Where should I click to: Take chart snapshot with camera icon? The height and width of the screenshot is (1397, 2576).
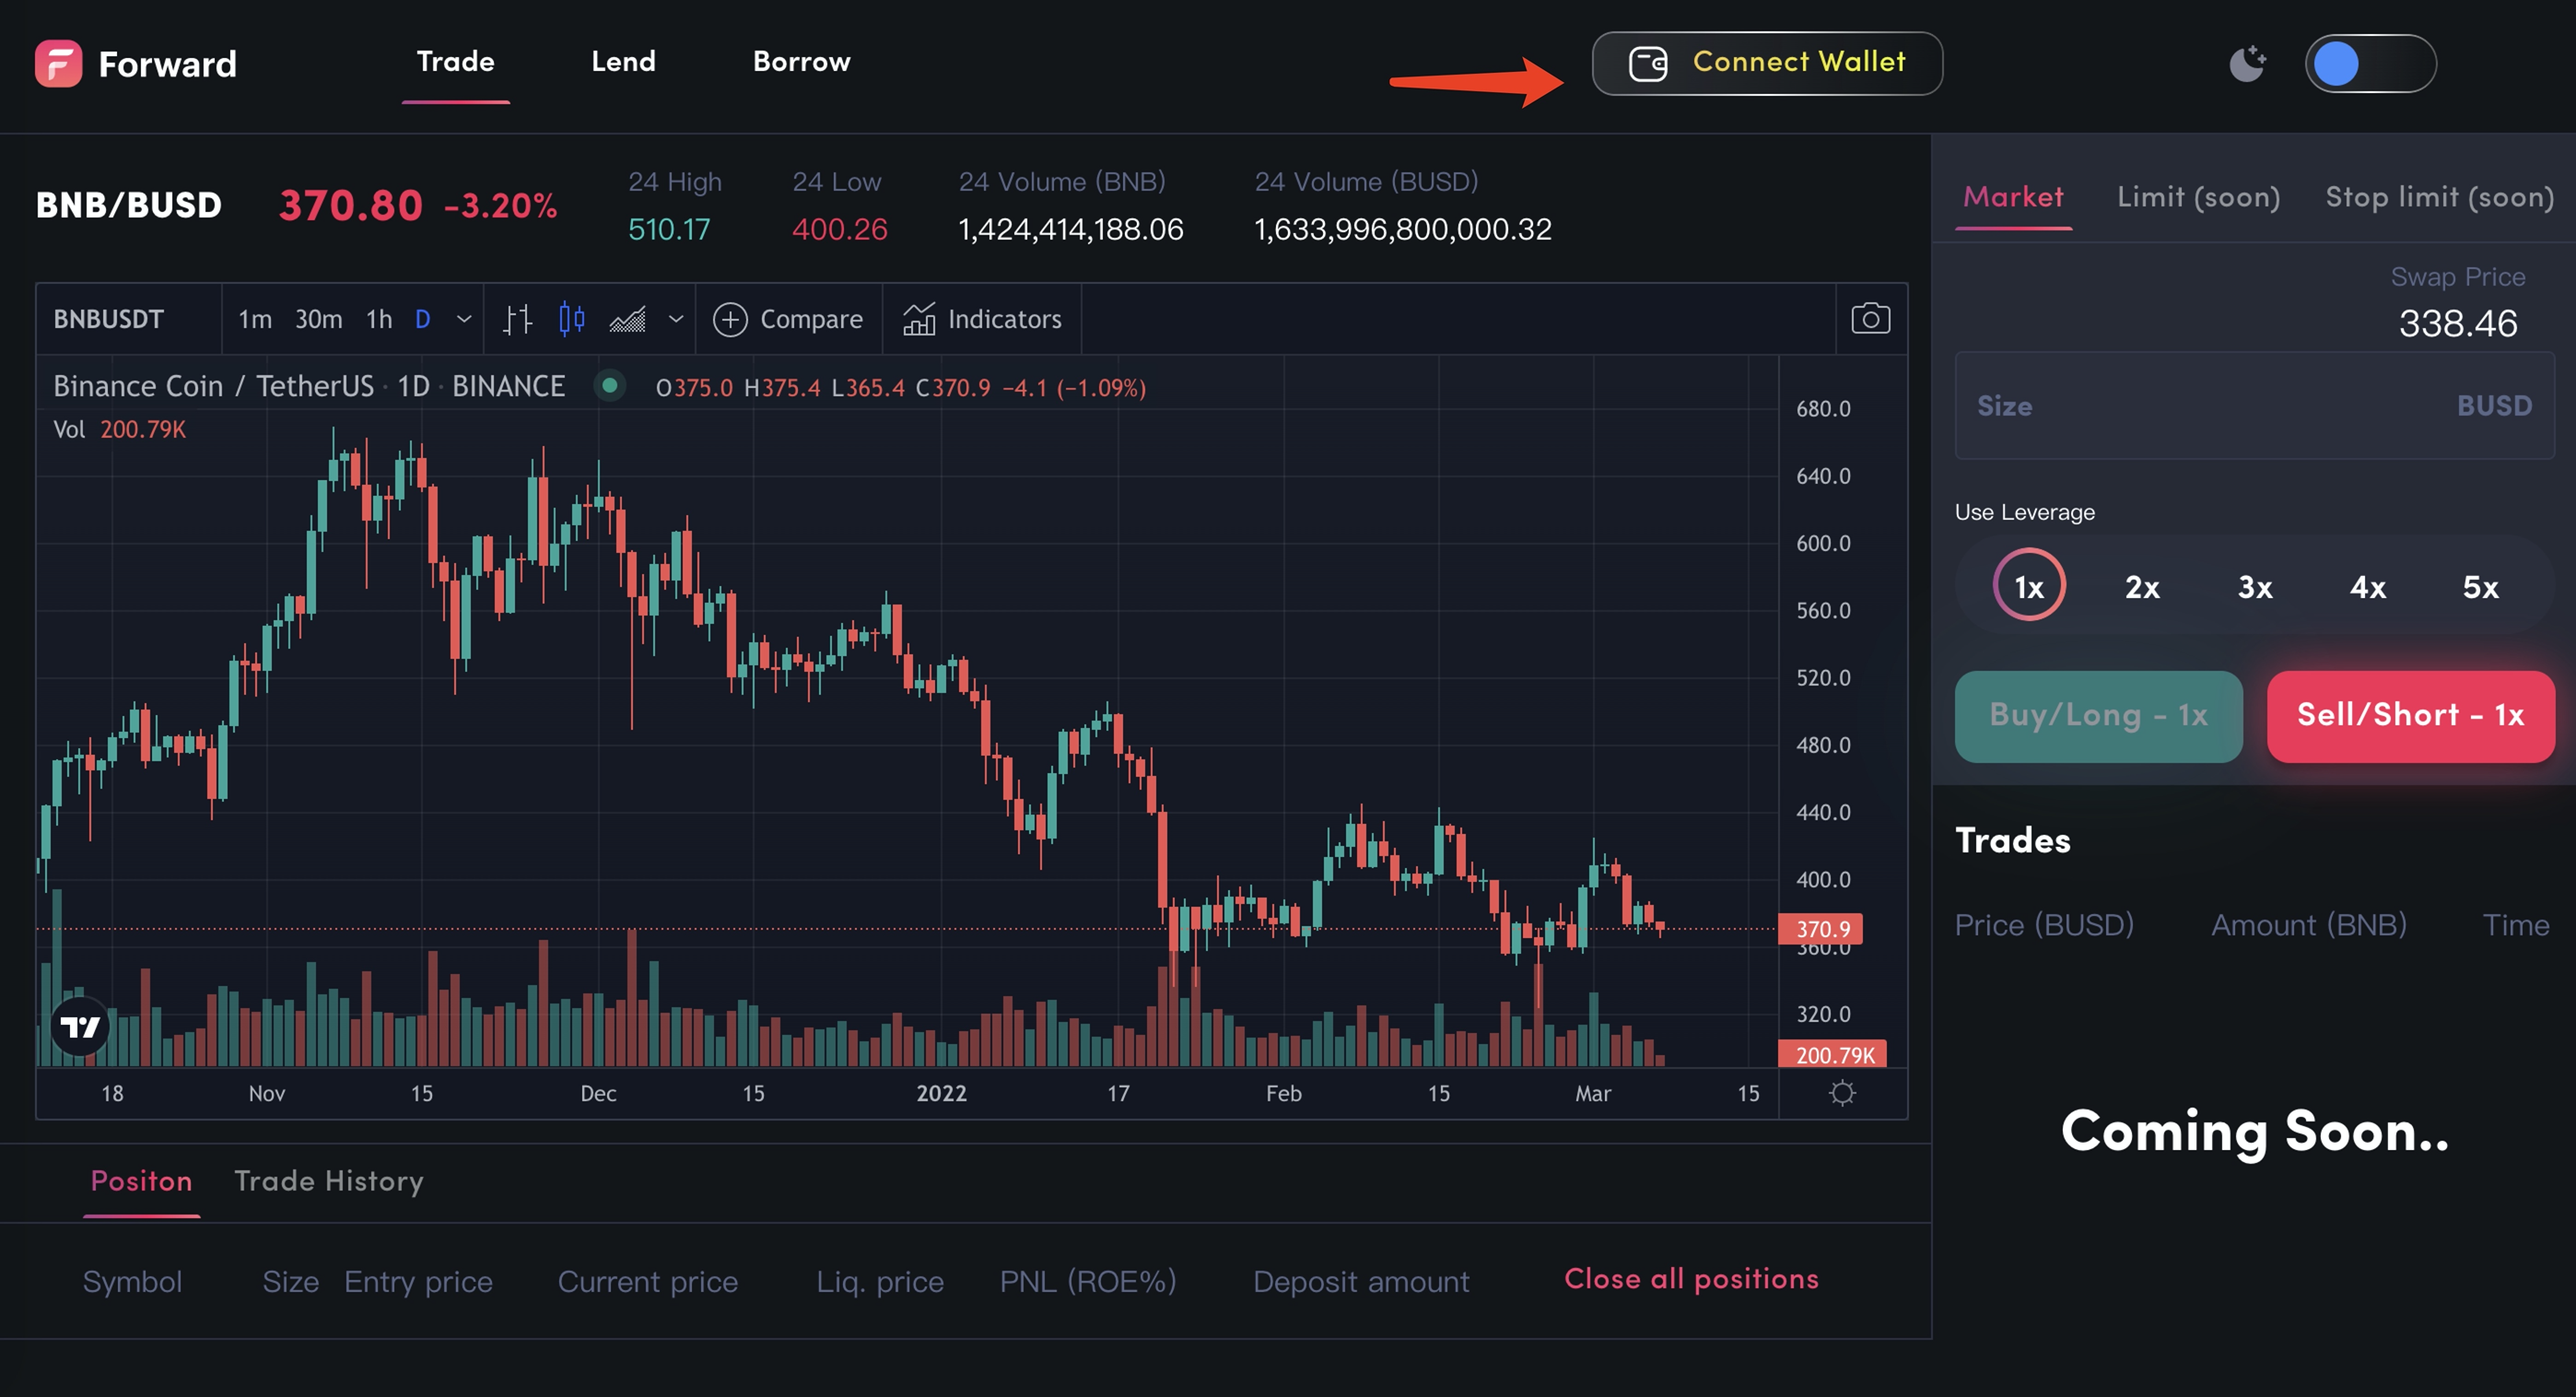[1869, 319]
